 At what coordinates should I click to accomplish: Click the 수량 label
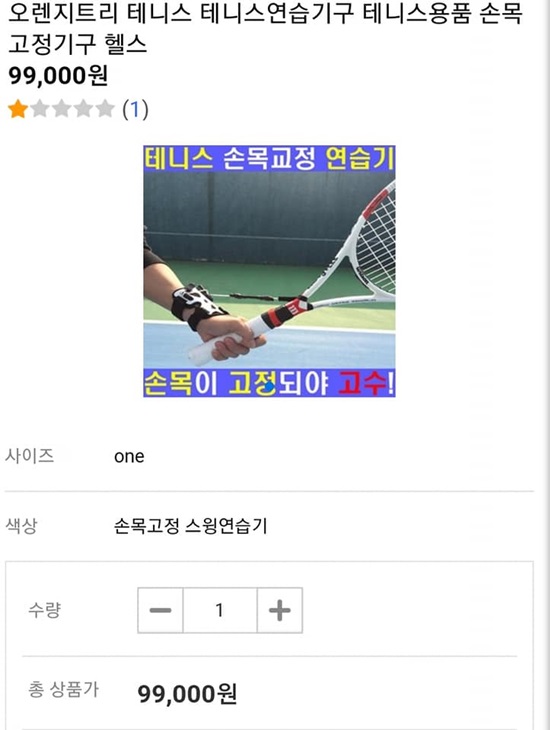point(44,609)
